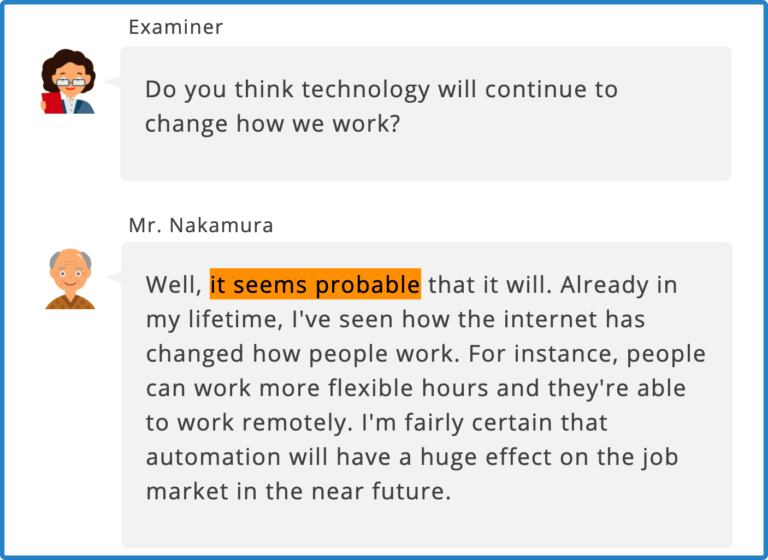The width and height of the screenshot is (768, 560).
Task: Select the "Examiner" speaker name label
Action: pyautogui.click(x=176, y=27)
